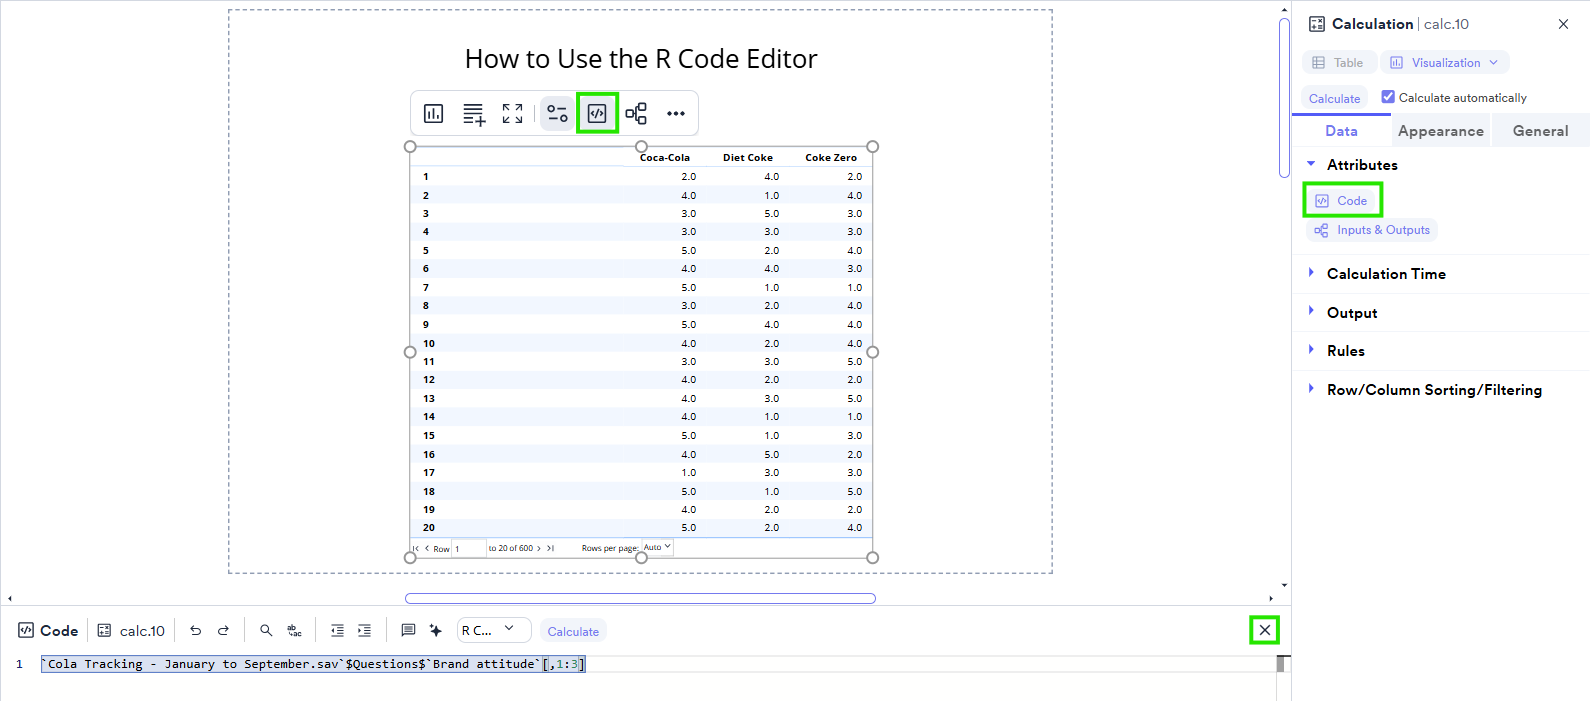The image size is (1590, 701).
Task: Click the page title How to Use the R Code Editor
Action: pos(641,59)
